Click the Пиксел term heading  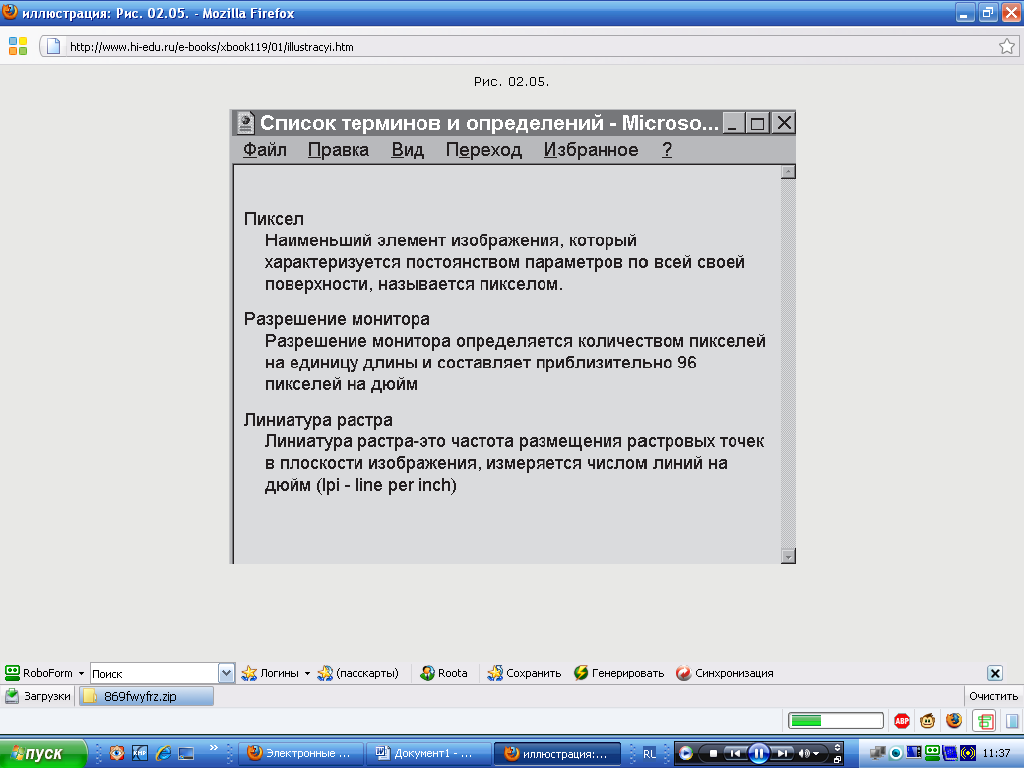(274, 219)
